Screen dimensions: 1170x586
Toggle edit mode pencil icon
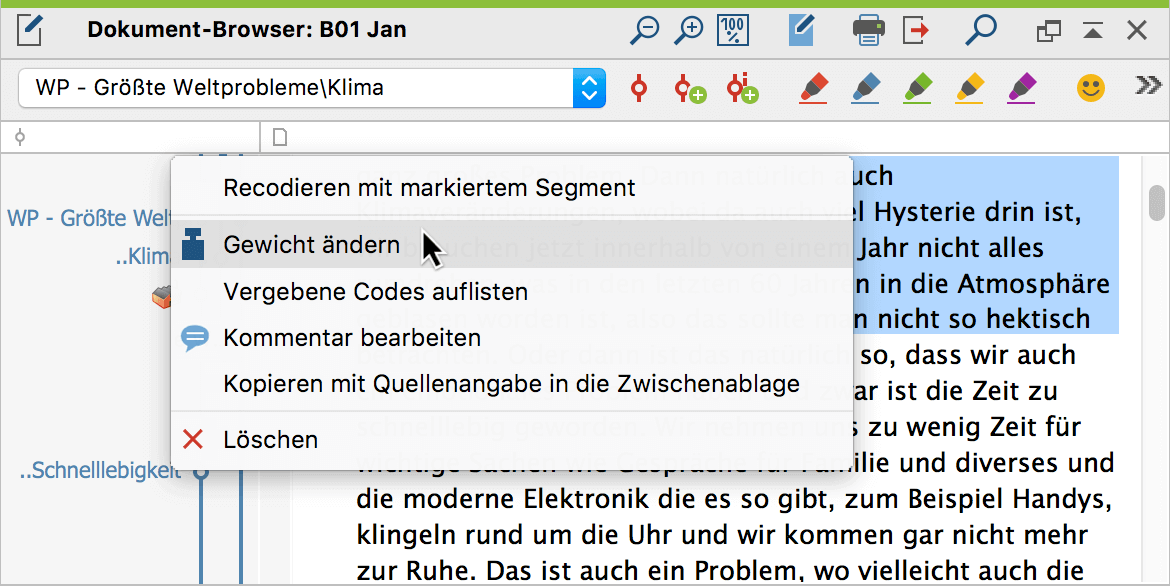[801, 31]
